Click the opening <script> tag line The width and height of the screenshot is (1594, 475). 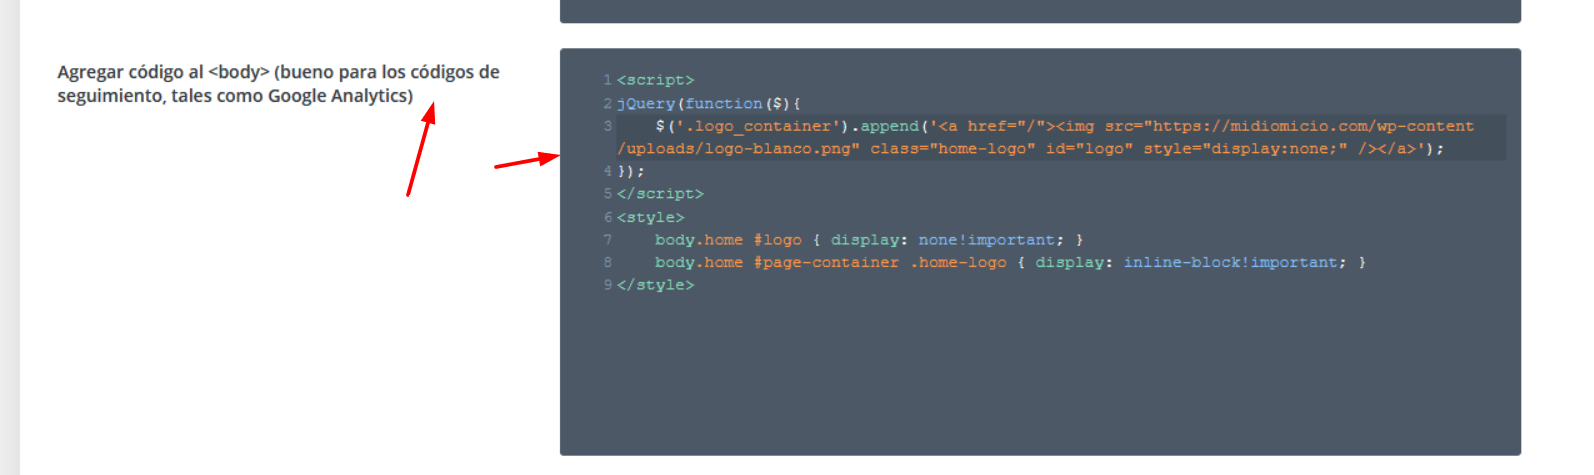tap(655, 80)
